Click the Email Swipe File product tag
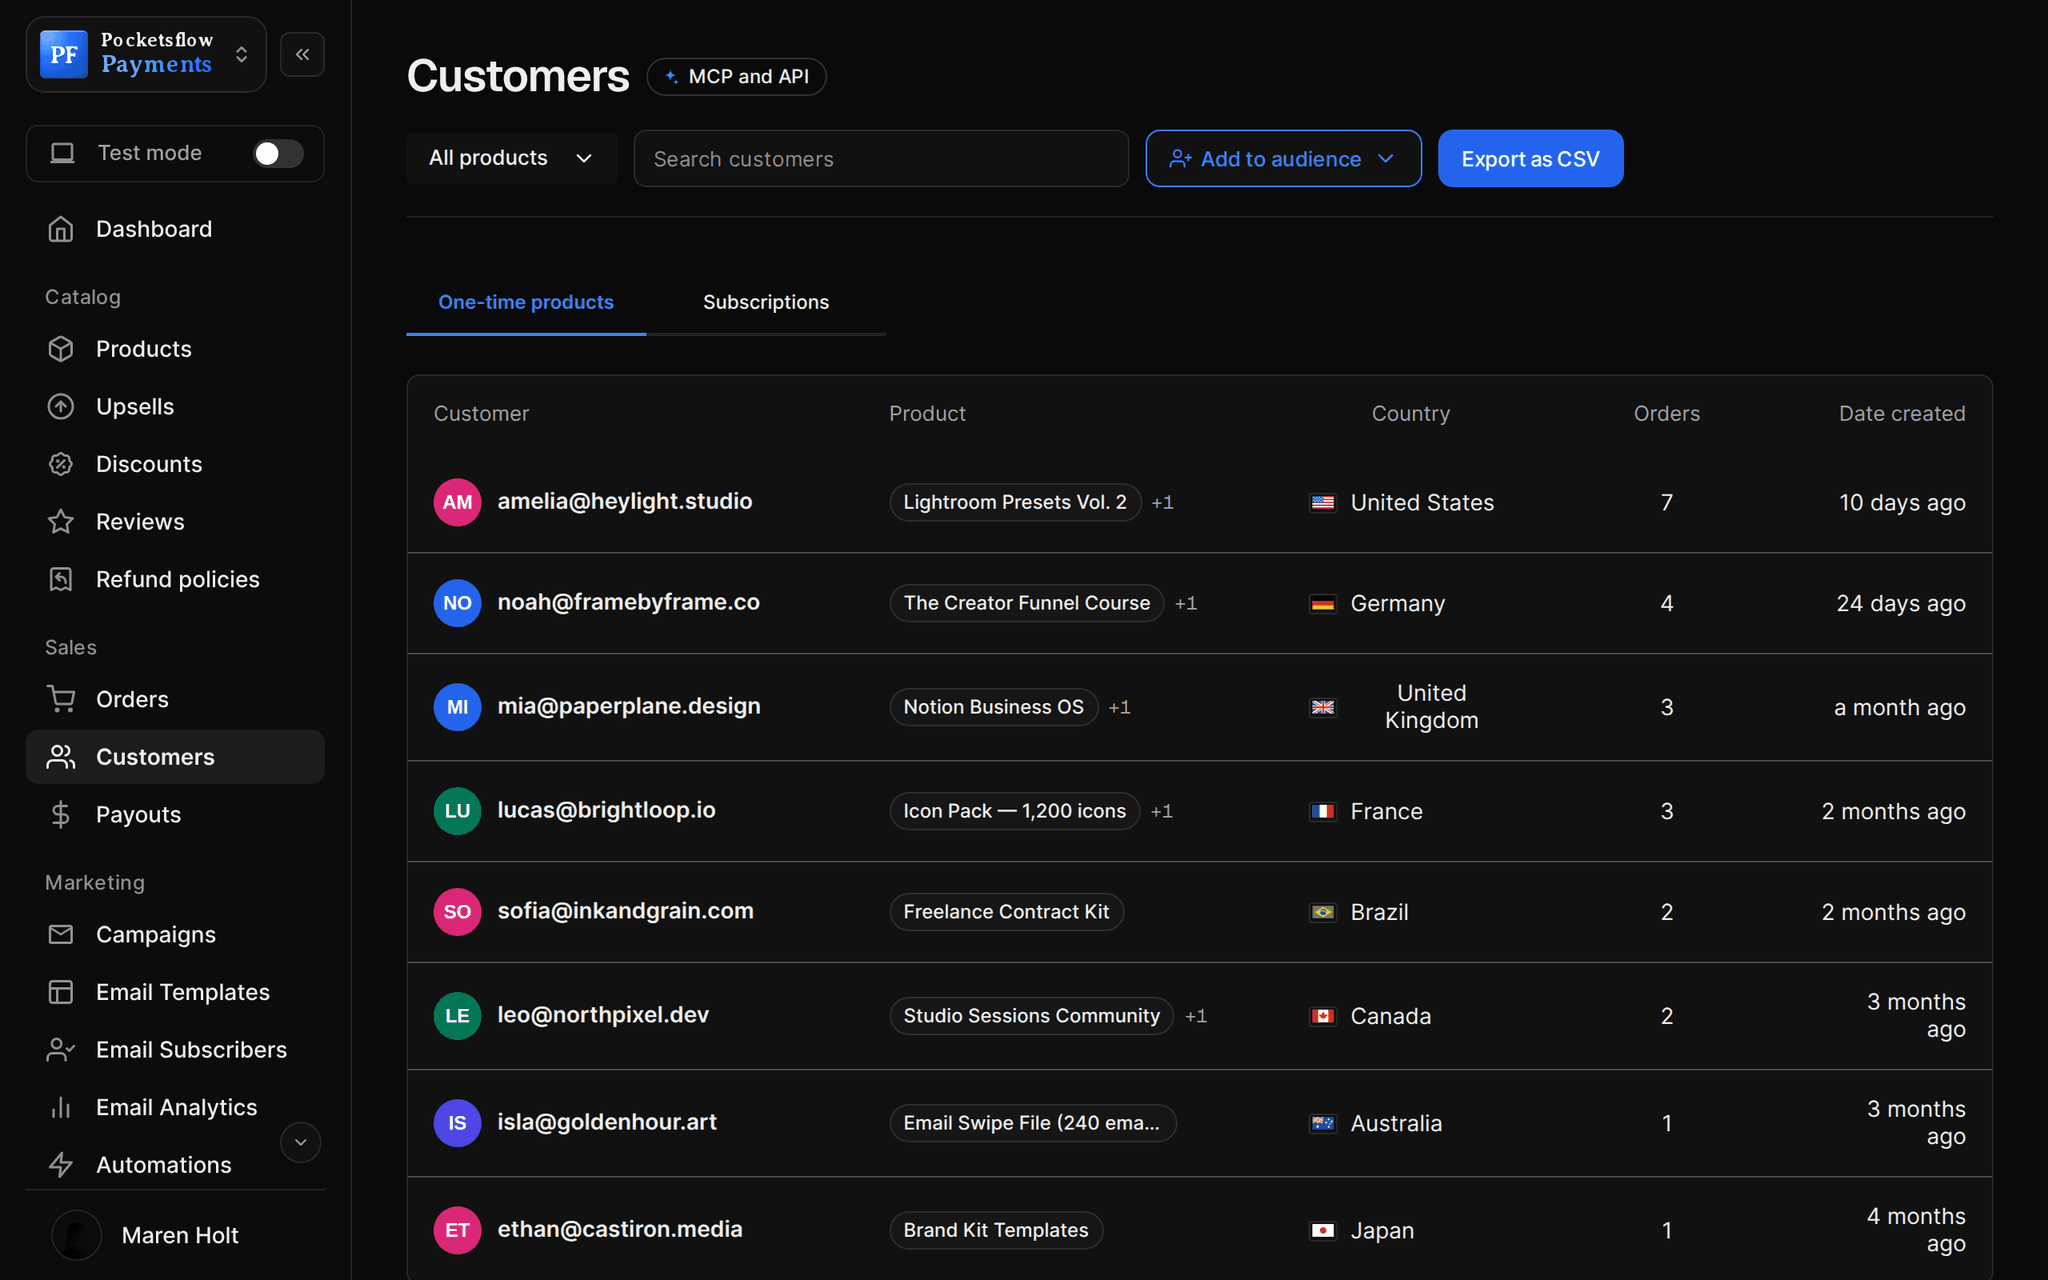Viewport: 2048px width, 1280px height. [1033, 1123]
